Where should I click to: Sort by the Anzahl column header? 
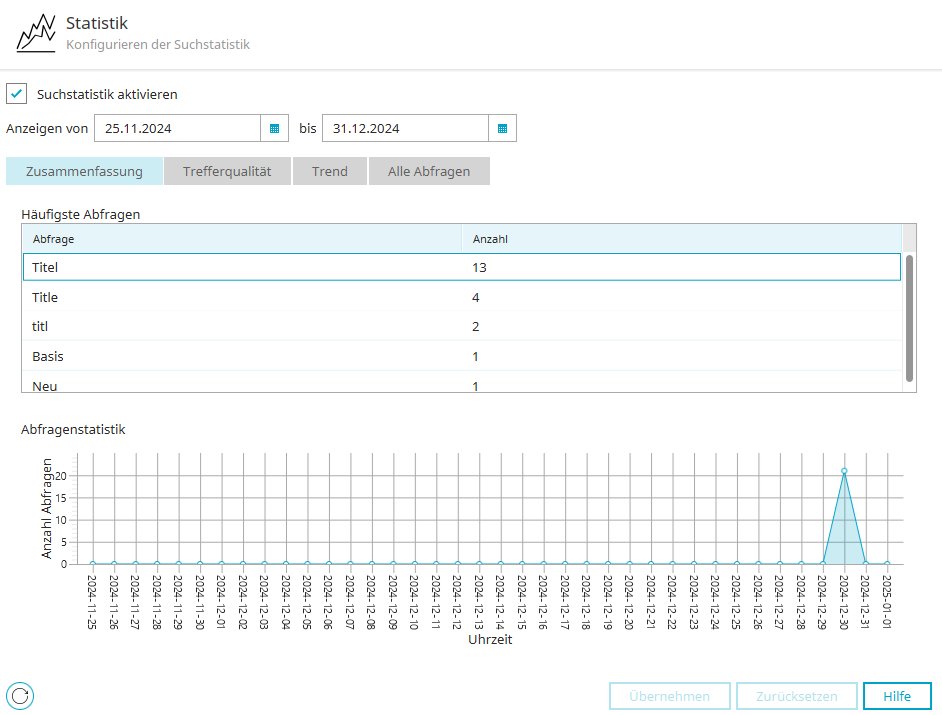pos(680,239)
